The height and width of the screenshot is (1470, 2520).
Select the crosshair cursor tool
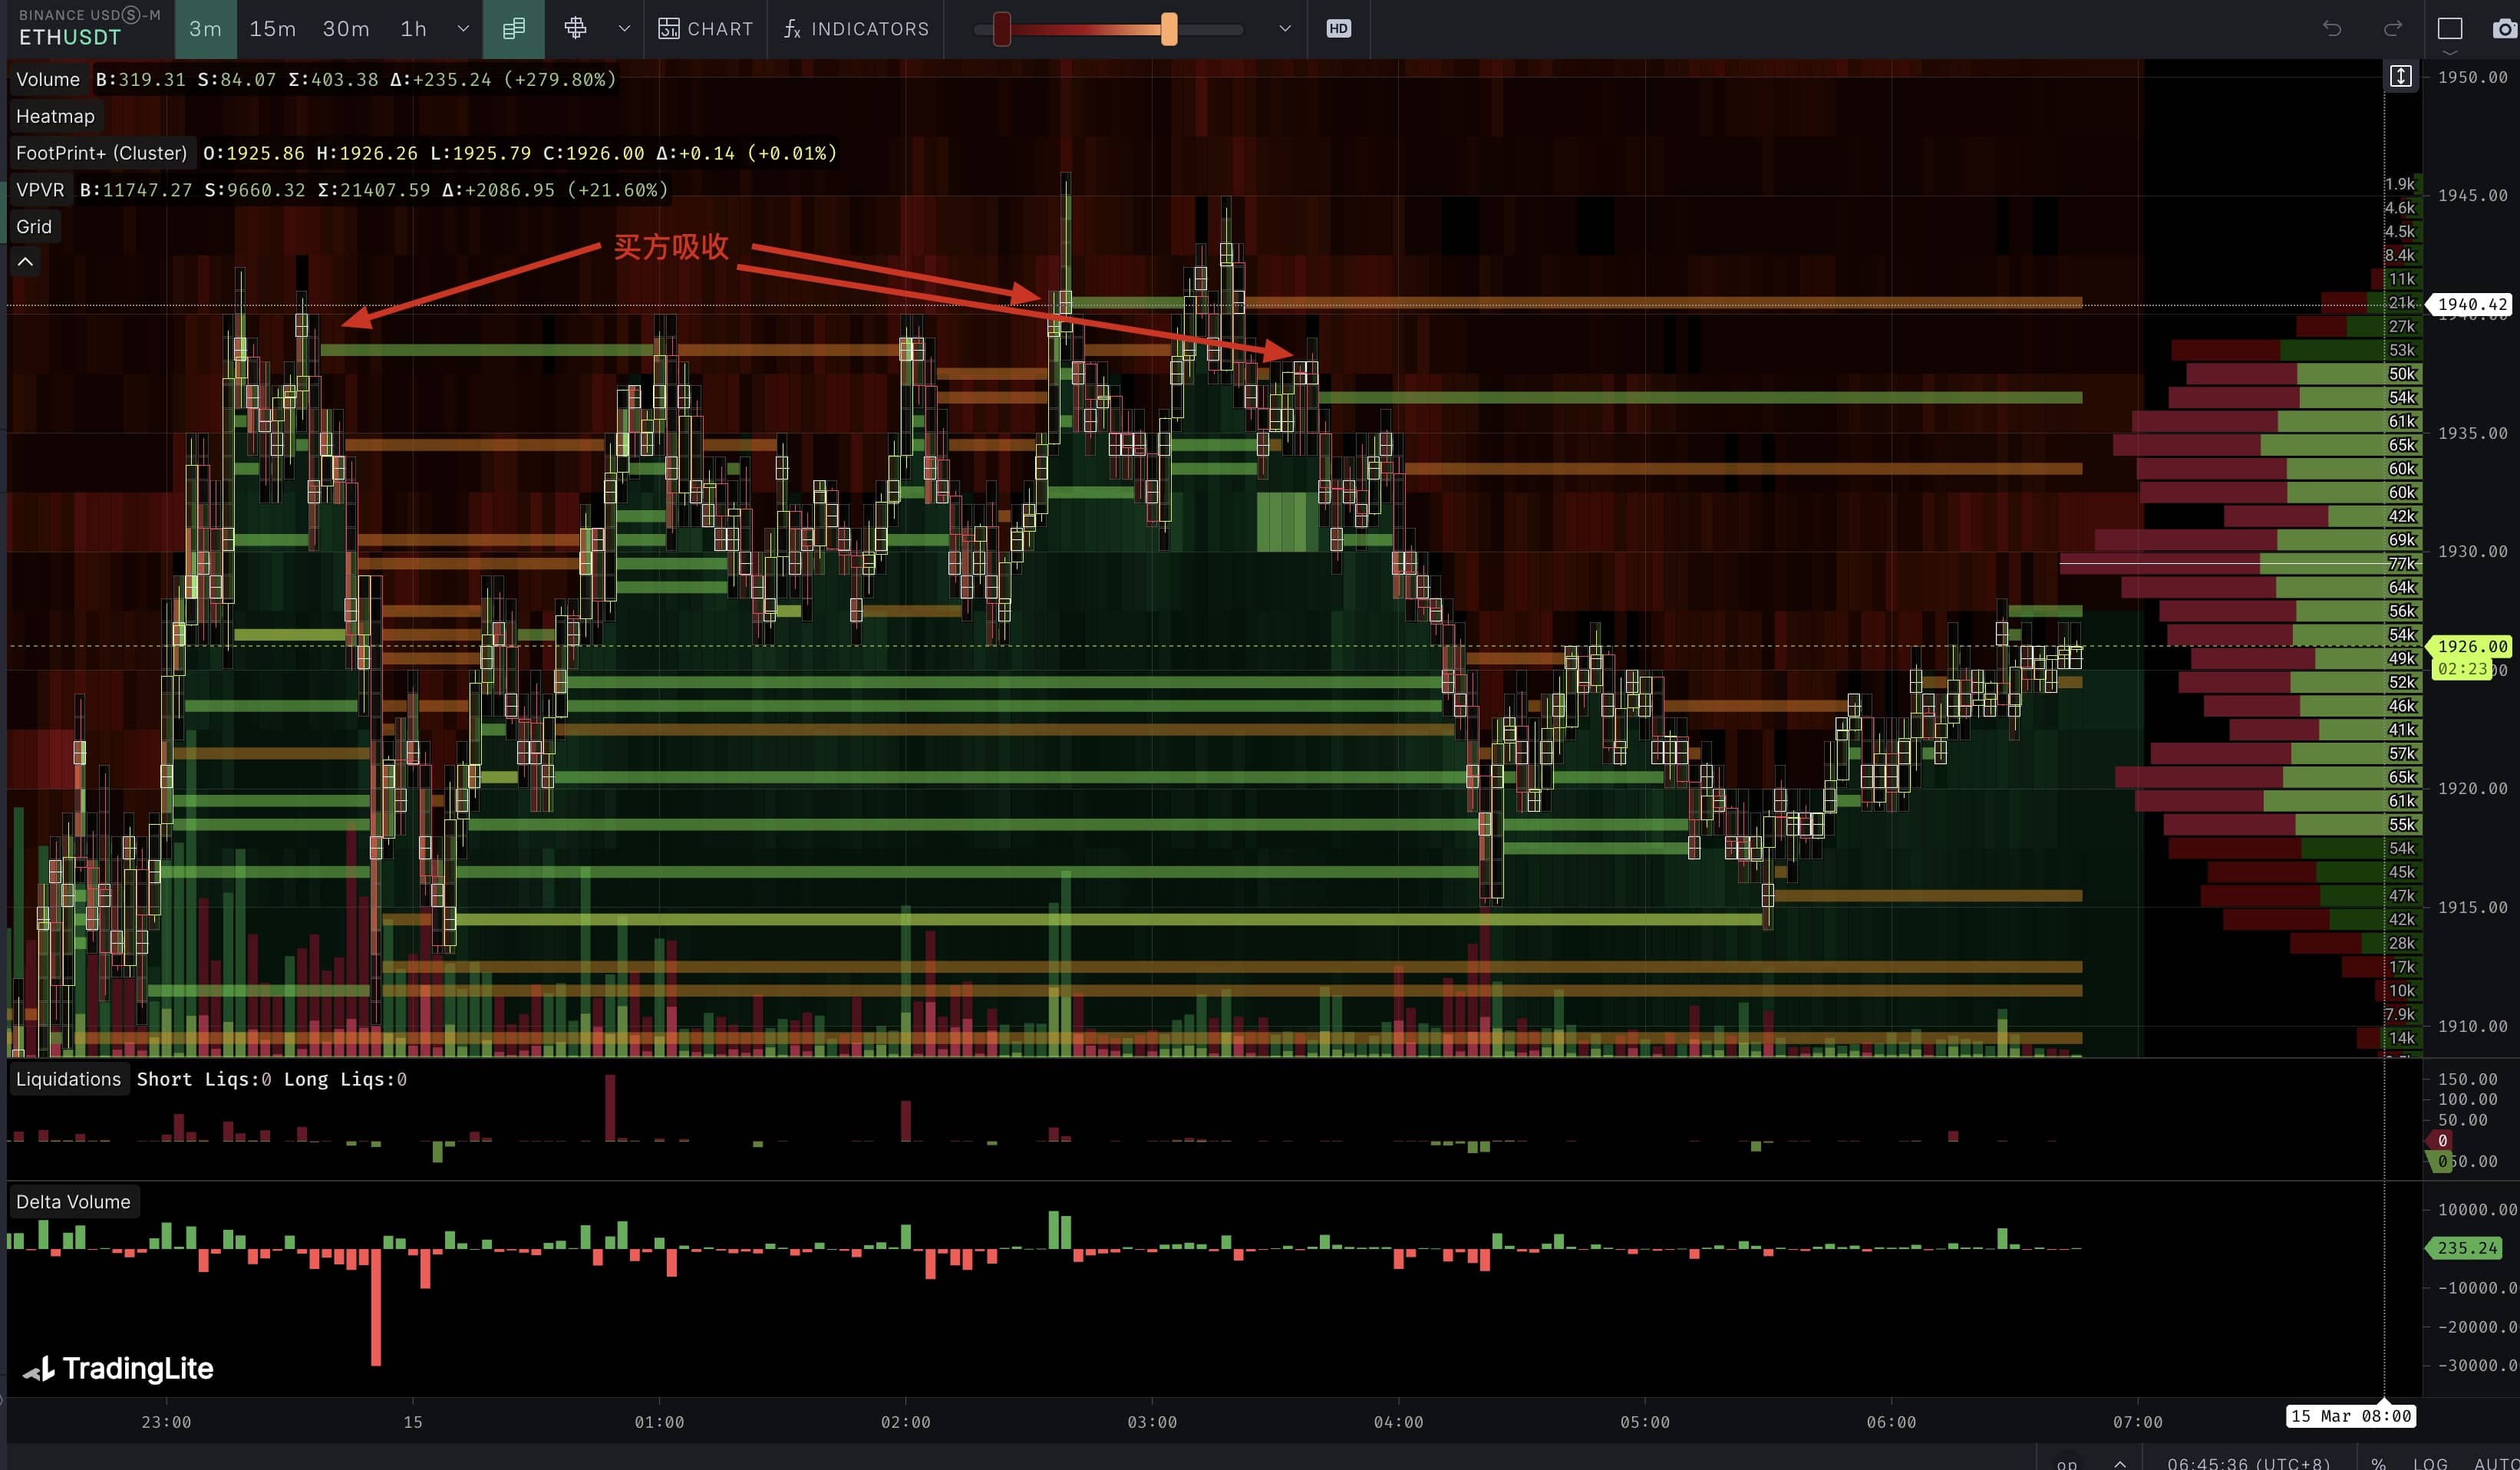click(575, 29)
